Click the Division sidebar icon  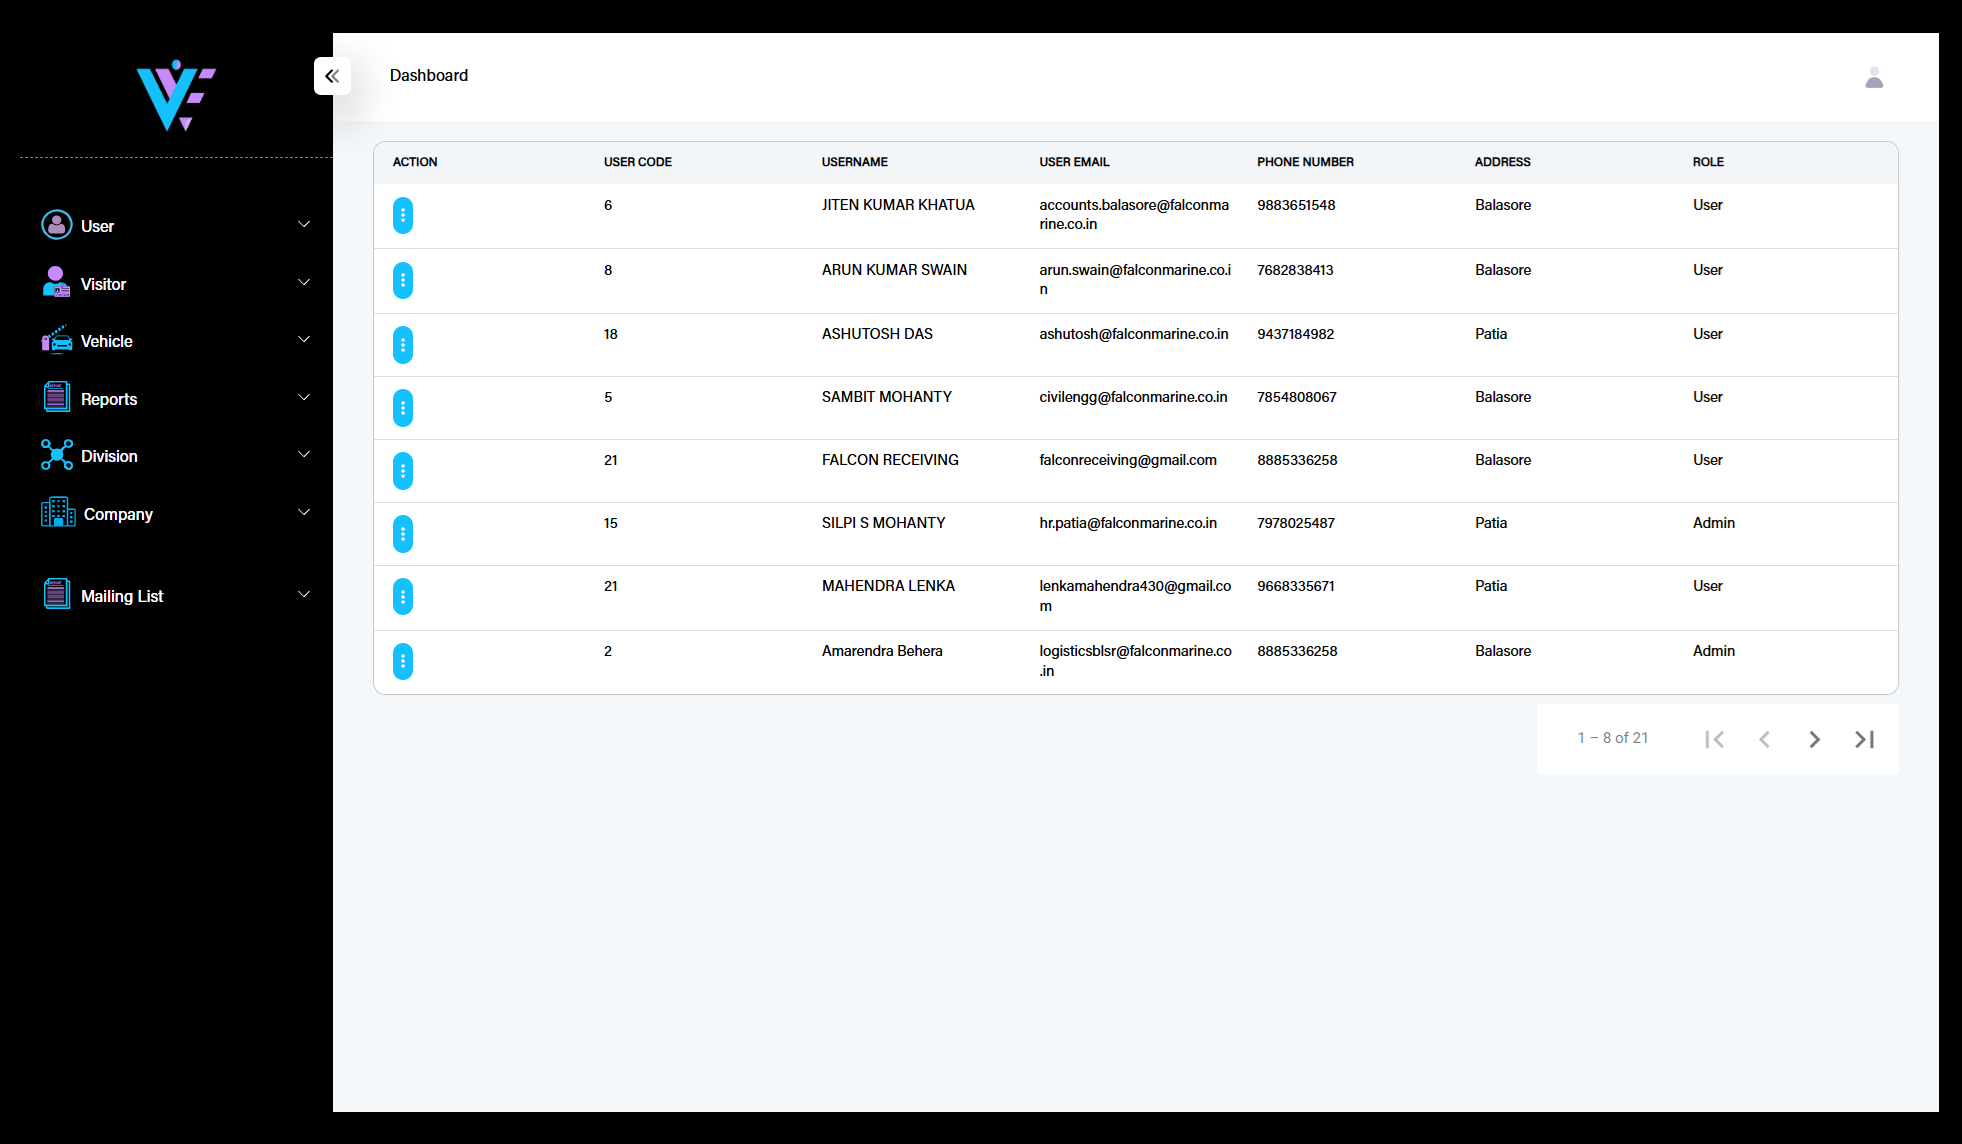click(x=57, y=455)
